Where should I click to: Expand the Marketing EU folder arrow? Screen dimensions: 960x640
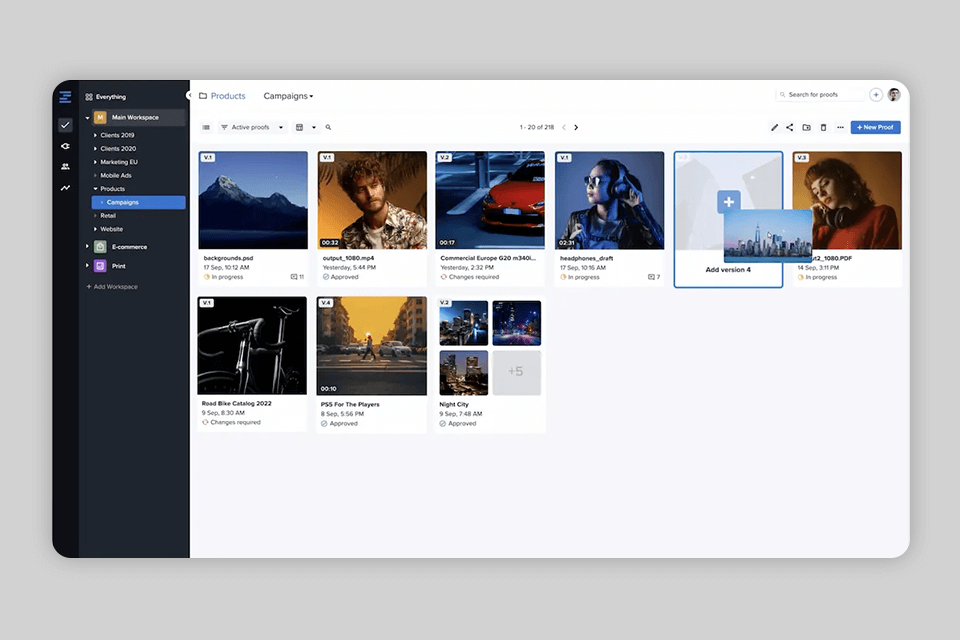point(96,162)
